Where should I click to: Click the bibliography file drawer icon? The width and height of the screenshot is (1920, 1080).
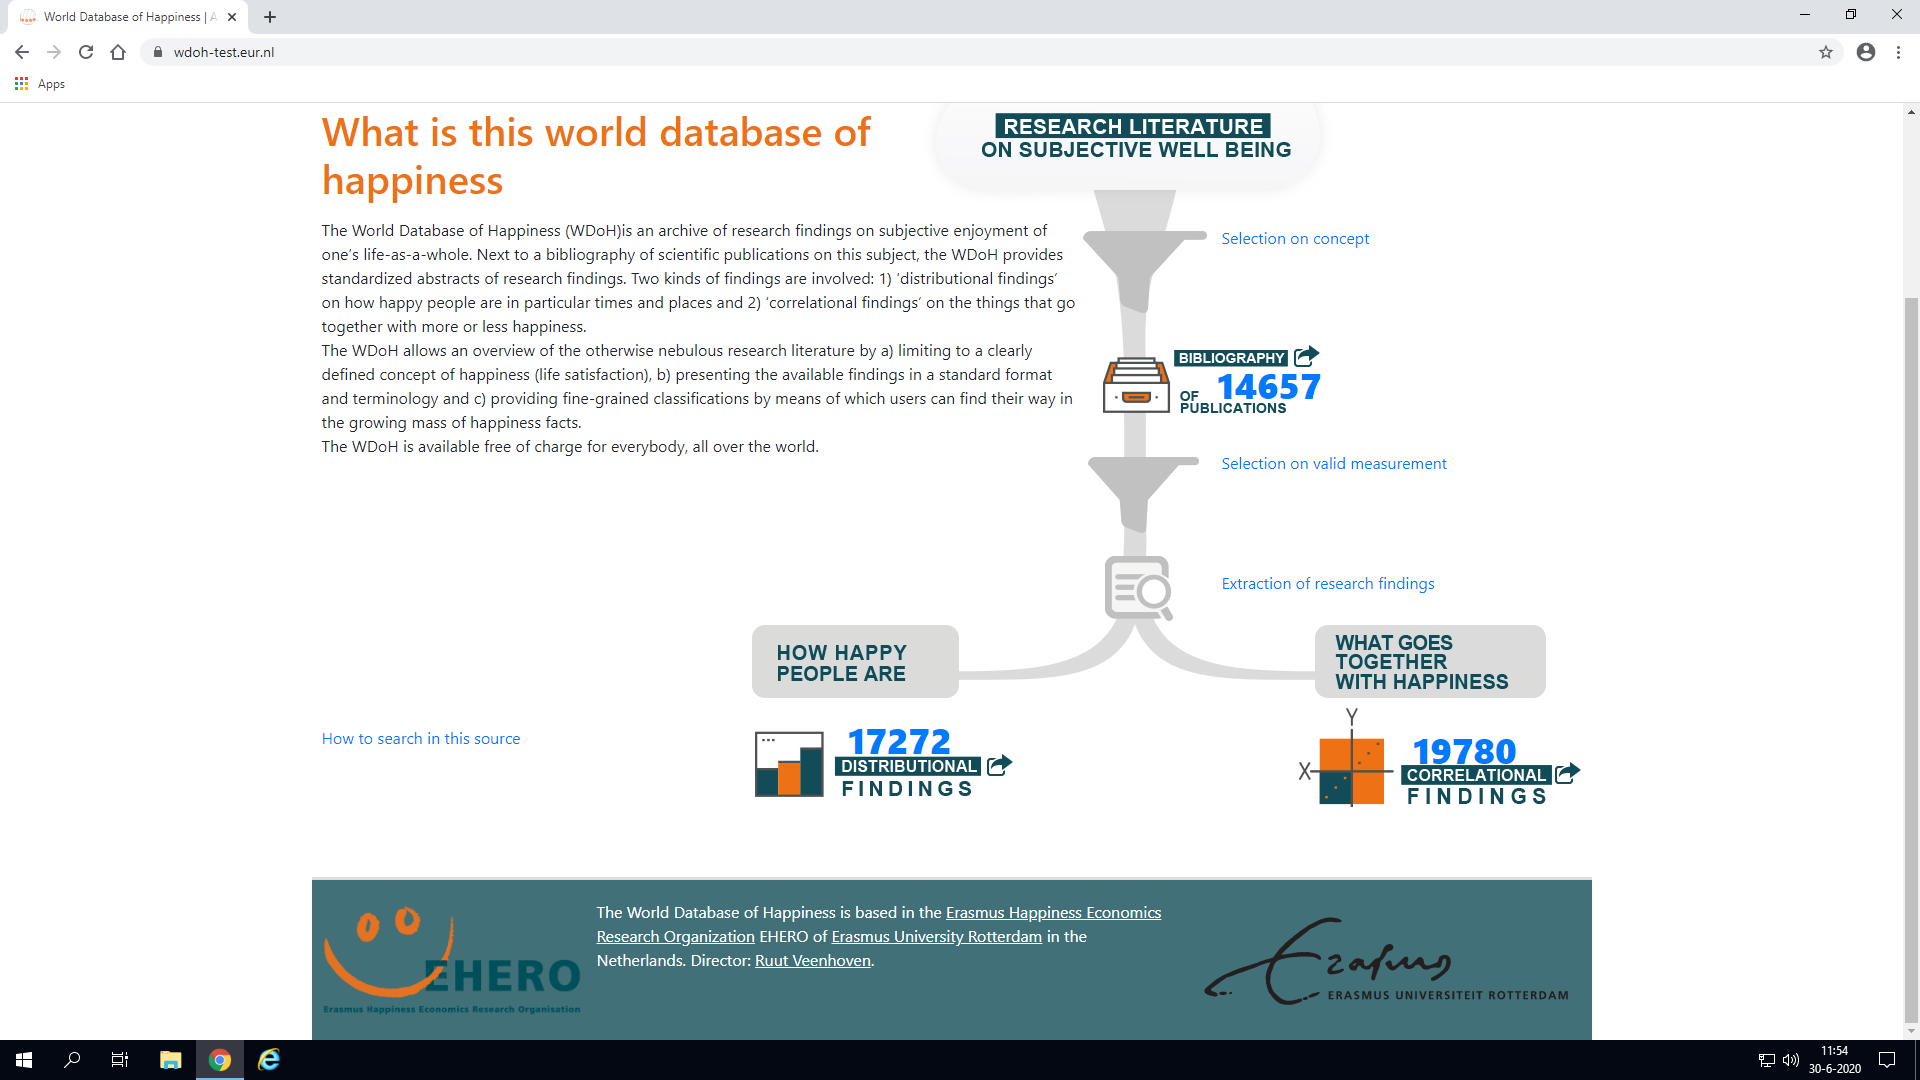coord(1136,385)
